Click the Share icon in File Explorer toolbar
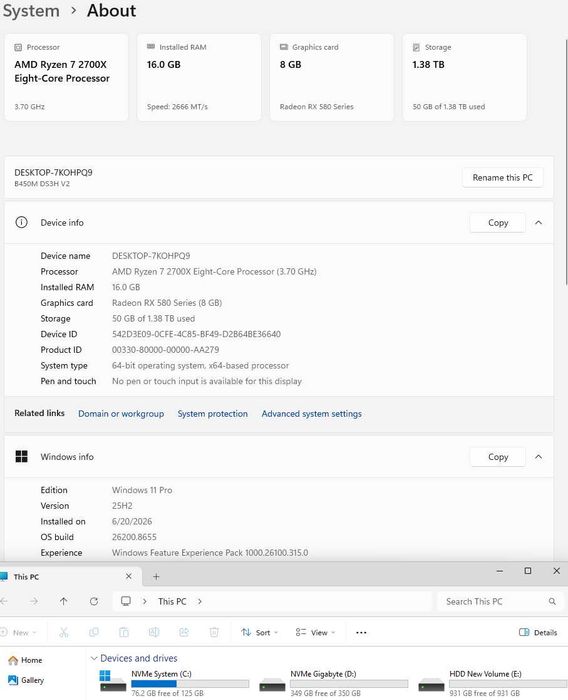This screenshot has height=700, width=568. 184,632
